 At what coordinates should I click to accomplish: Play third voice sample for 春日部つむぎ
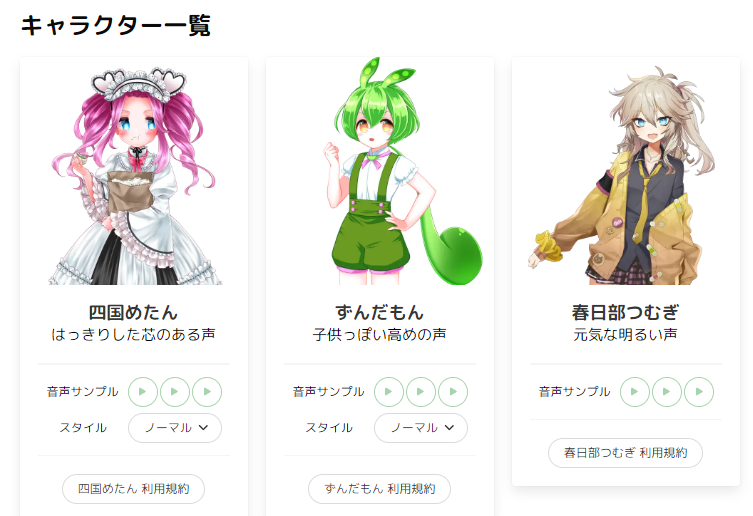point(699,392)
